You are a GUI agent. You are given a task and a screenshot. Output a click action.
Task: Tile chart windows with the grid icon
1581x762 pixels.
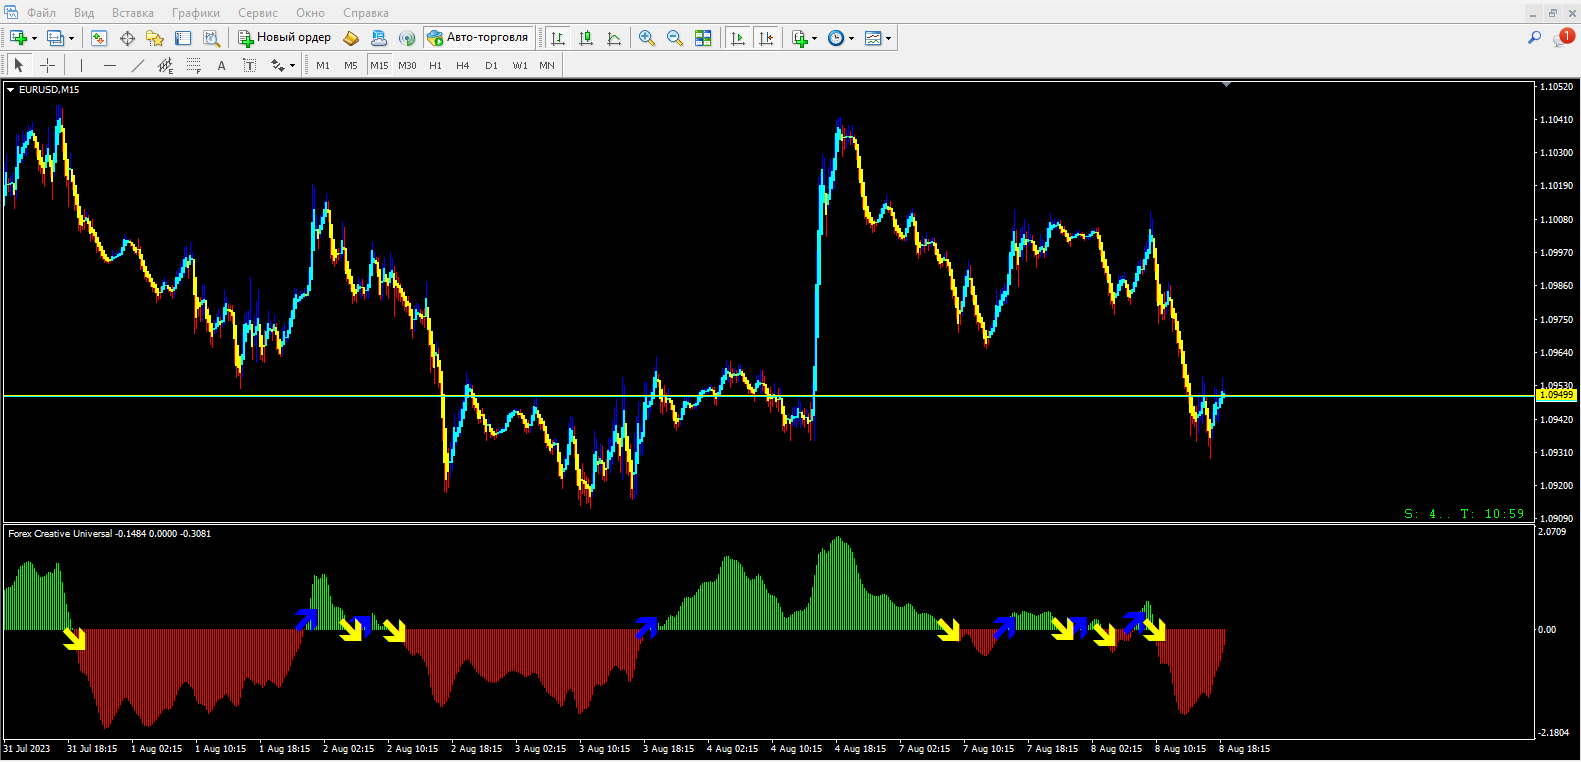click(x=703, y=38)
